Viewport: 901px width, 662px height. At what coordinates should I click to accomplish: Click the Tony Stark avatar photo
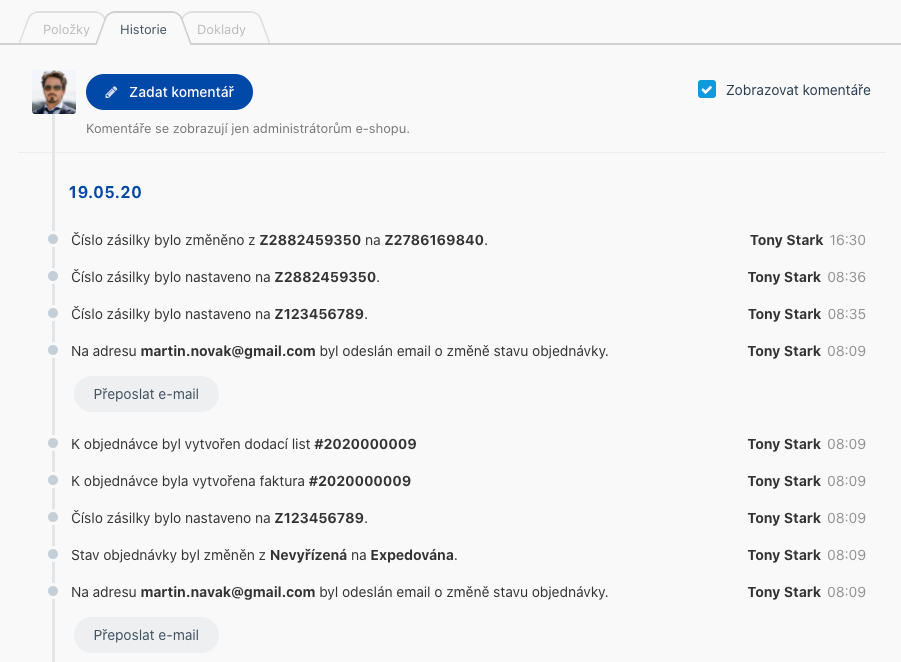(53, 92)
